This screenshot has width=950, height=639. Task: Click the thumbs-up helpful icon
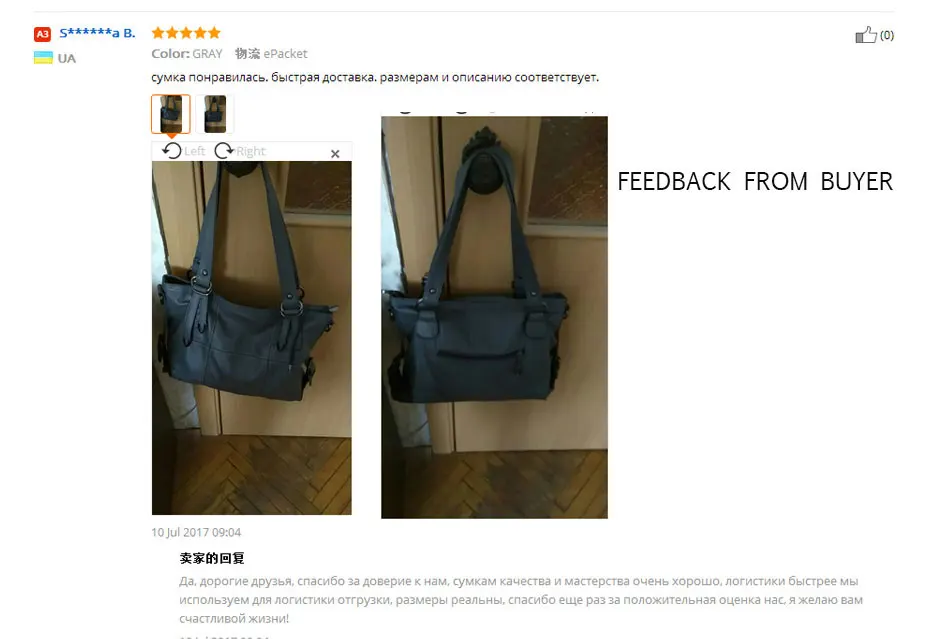[x=866, y=35]
